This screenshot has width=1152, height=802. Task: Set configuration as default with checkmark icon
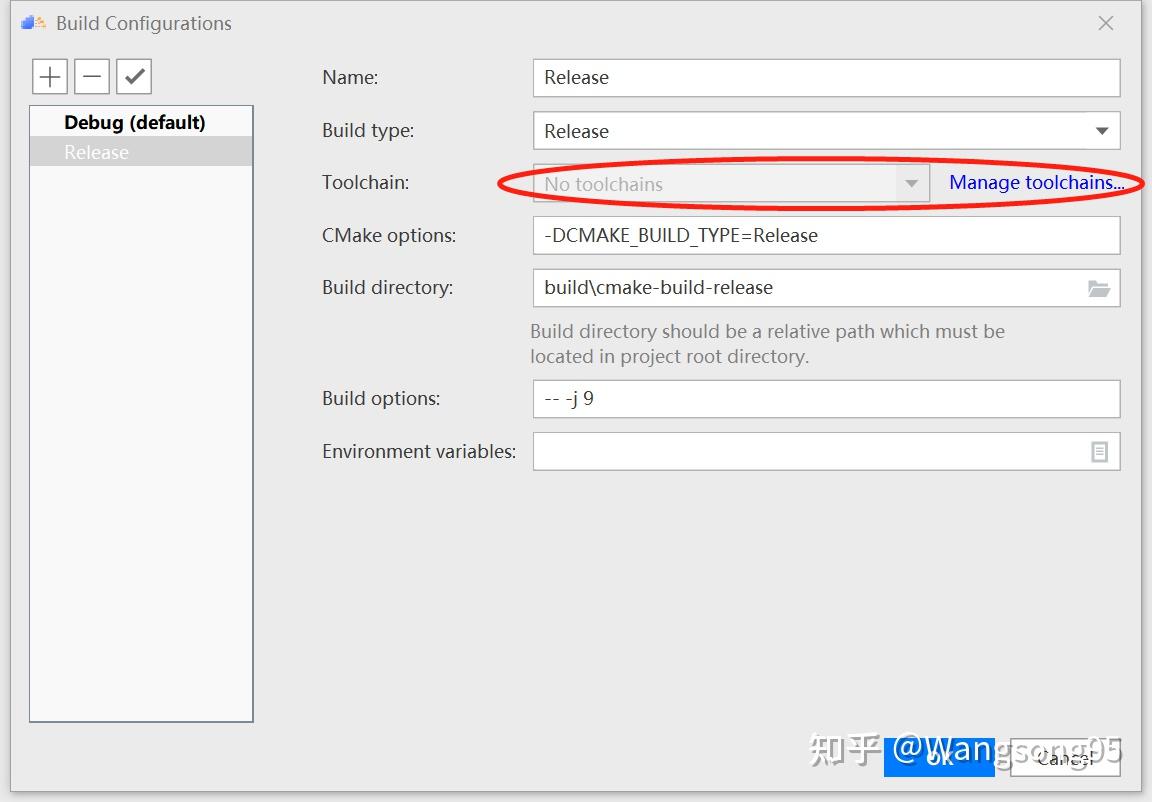[134, 76]
